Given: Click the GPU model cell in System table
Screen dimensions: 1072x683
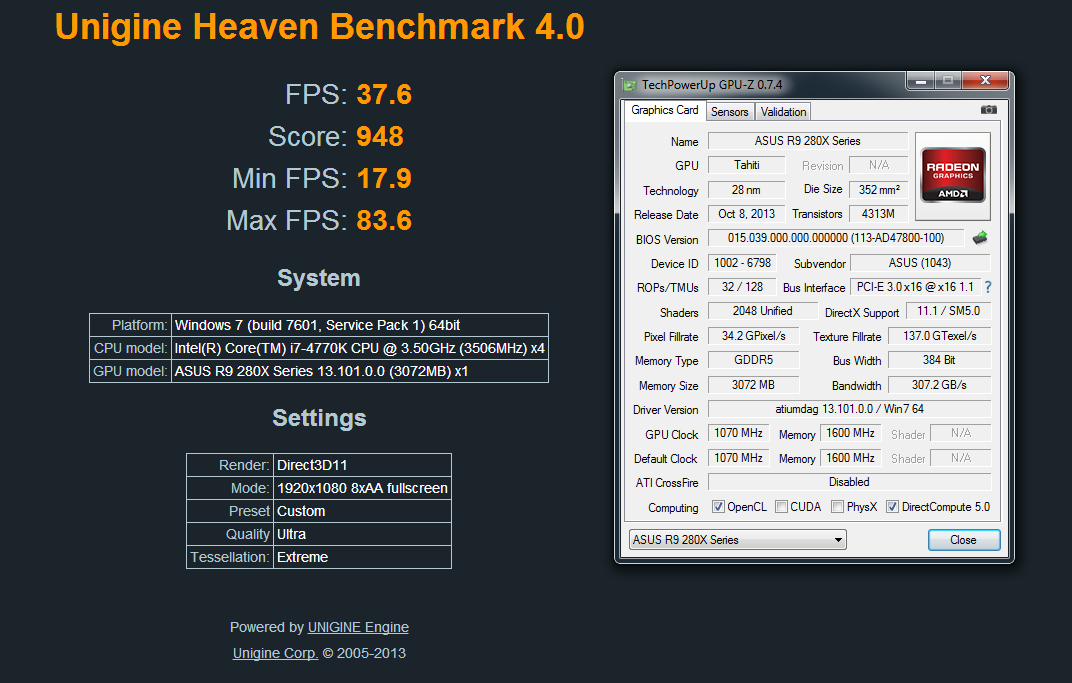Looking at the screenshot, I should click(x=360, y=371).
